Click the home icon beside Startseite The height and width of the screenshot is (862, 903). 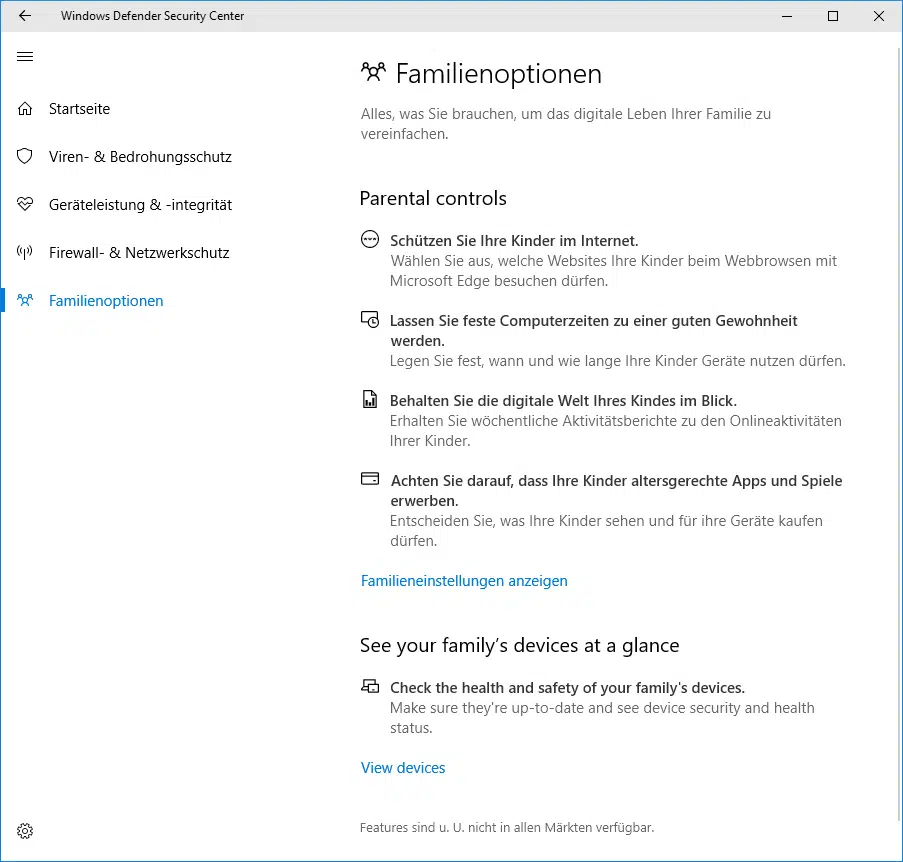click(25, 109)
